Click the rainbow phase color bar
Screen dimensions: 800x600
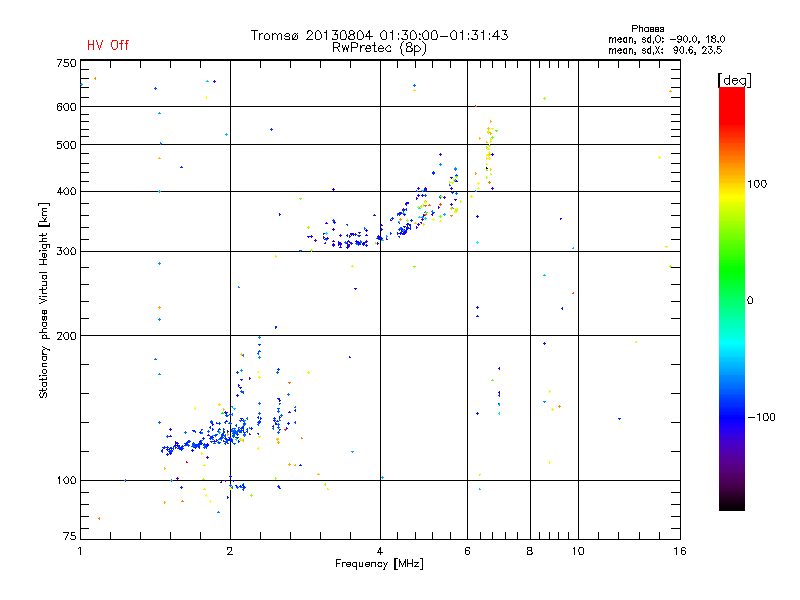point(732,298)
